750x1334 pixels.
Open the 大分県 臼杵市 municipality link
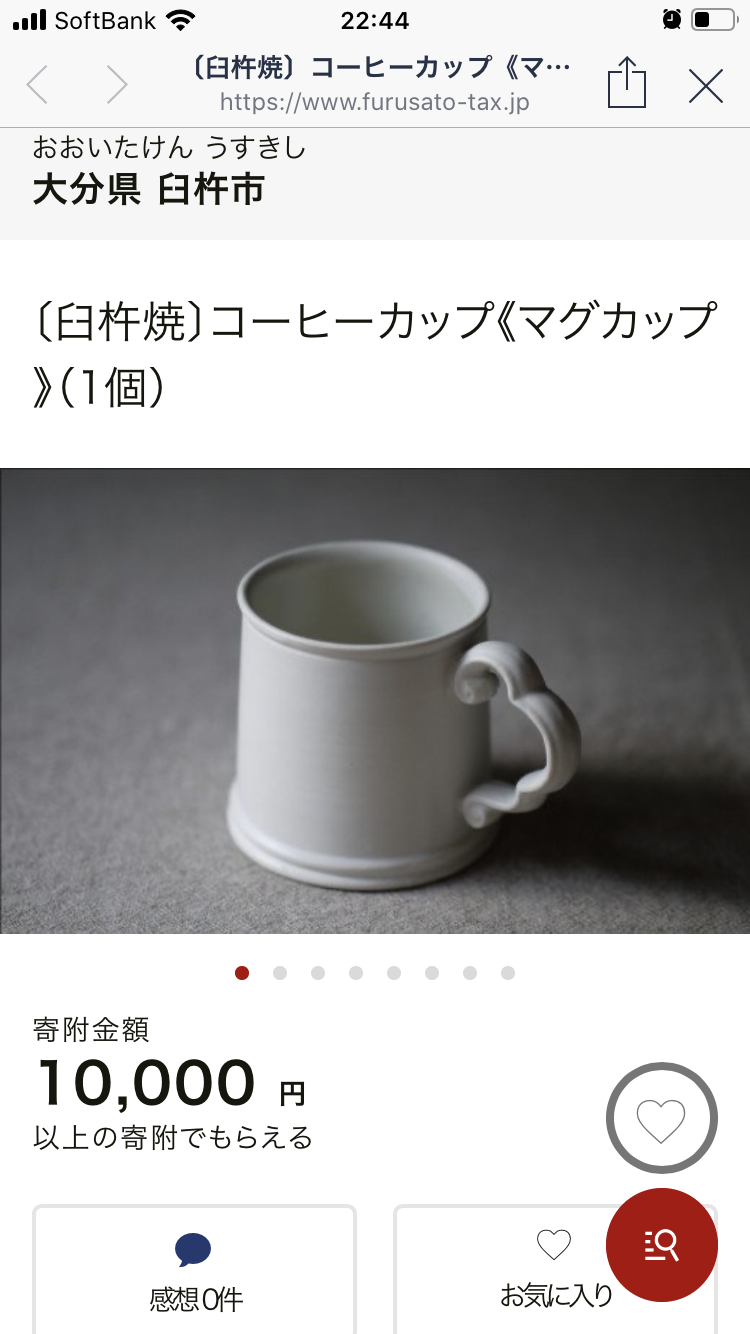click(x=148, y=189)
